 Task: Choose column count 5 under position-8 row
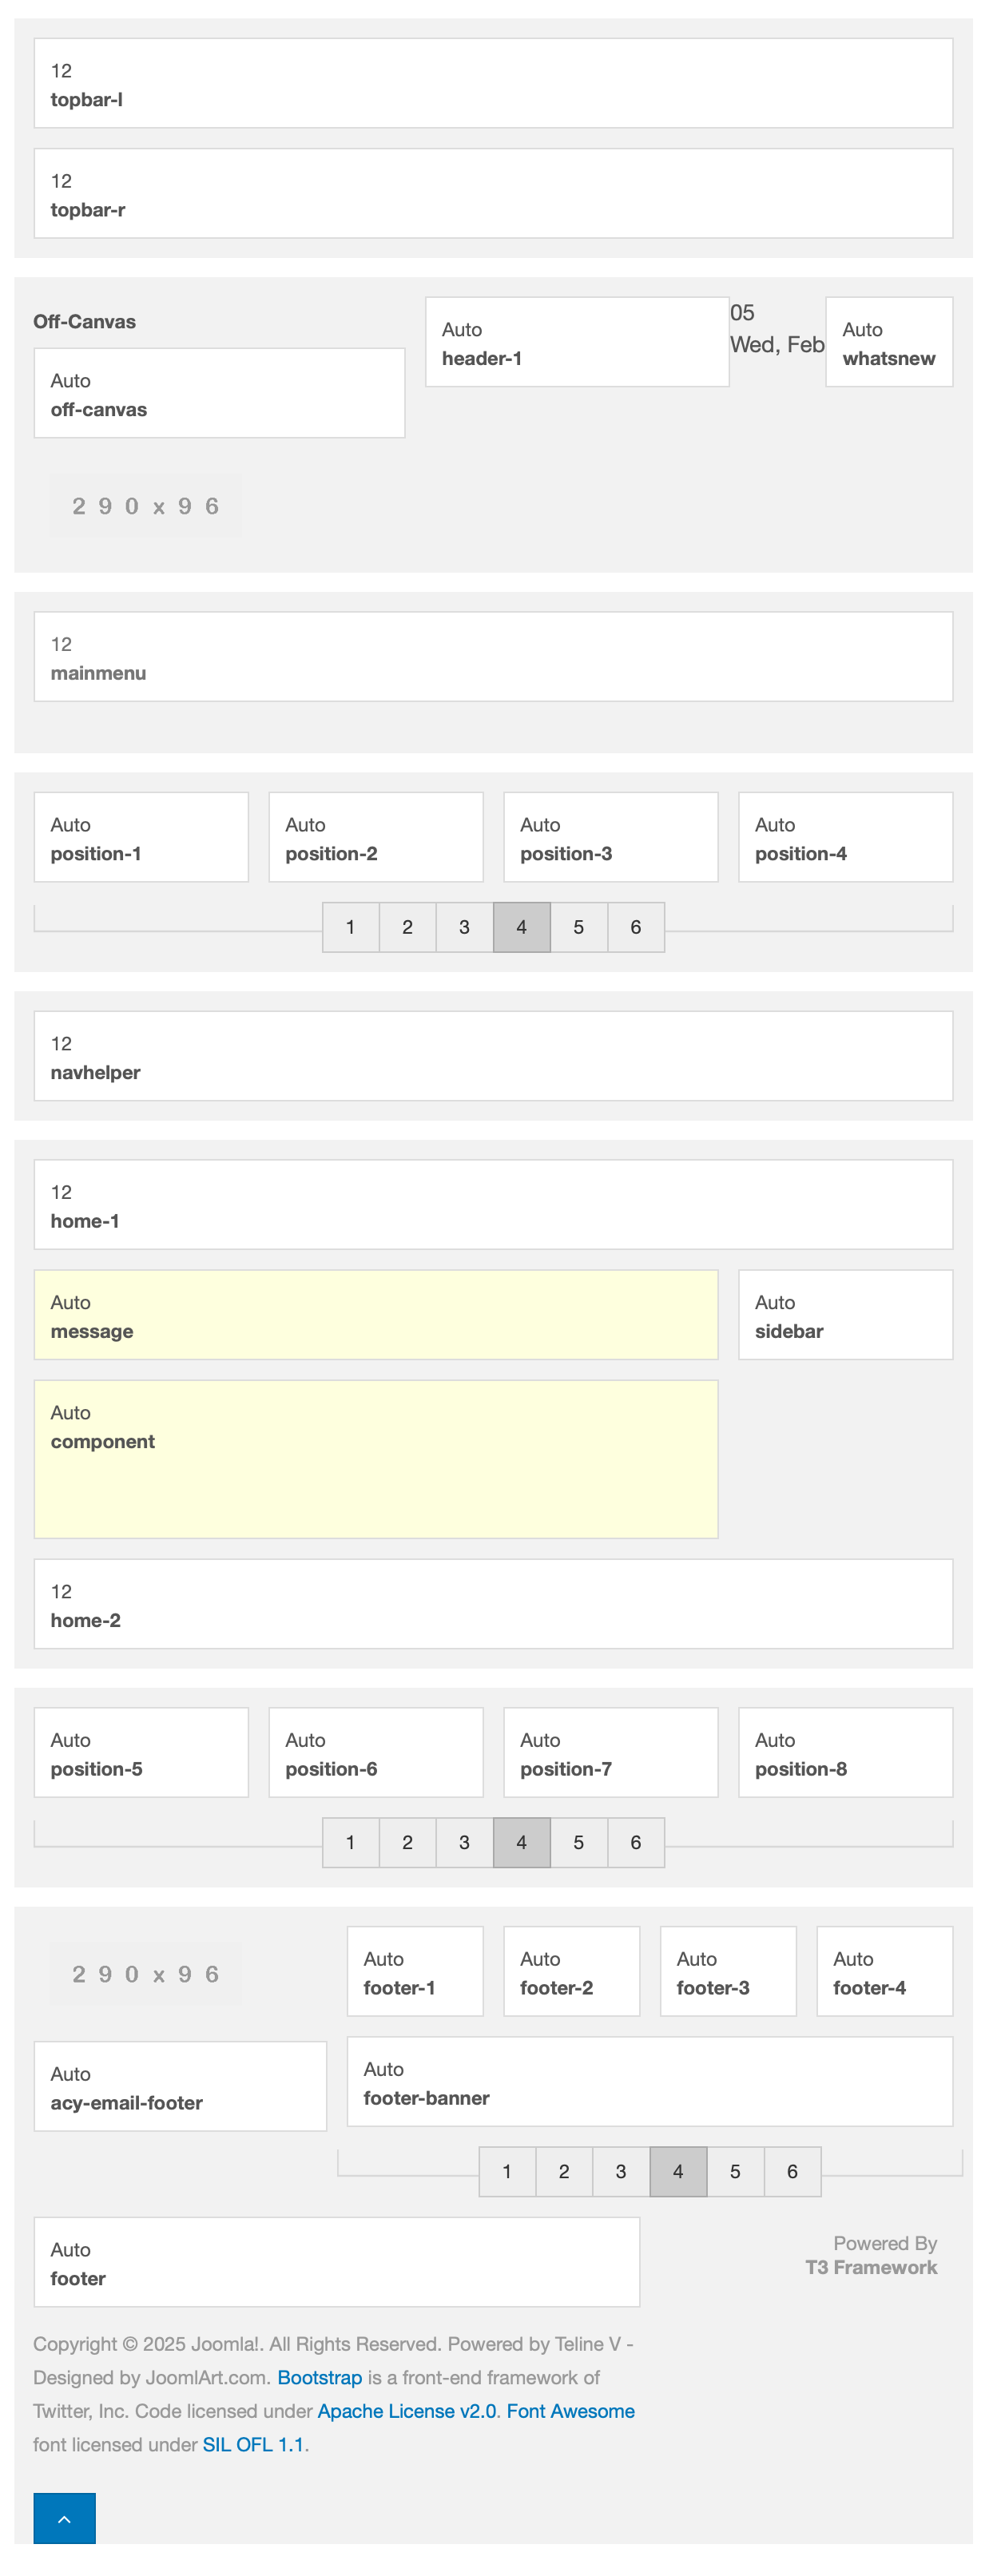(x=578, y=1842)
